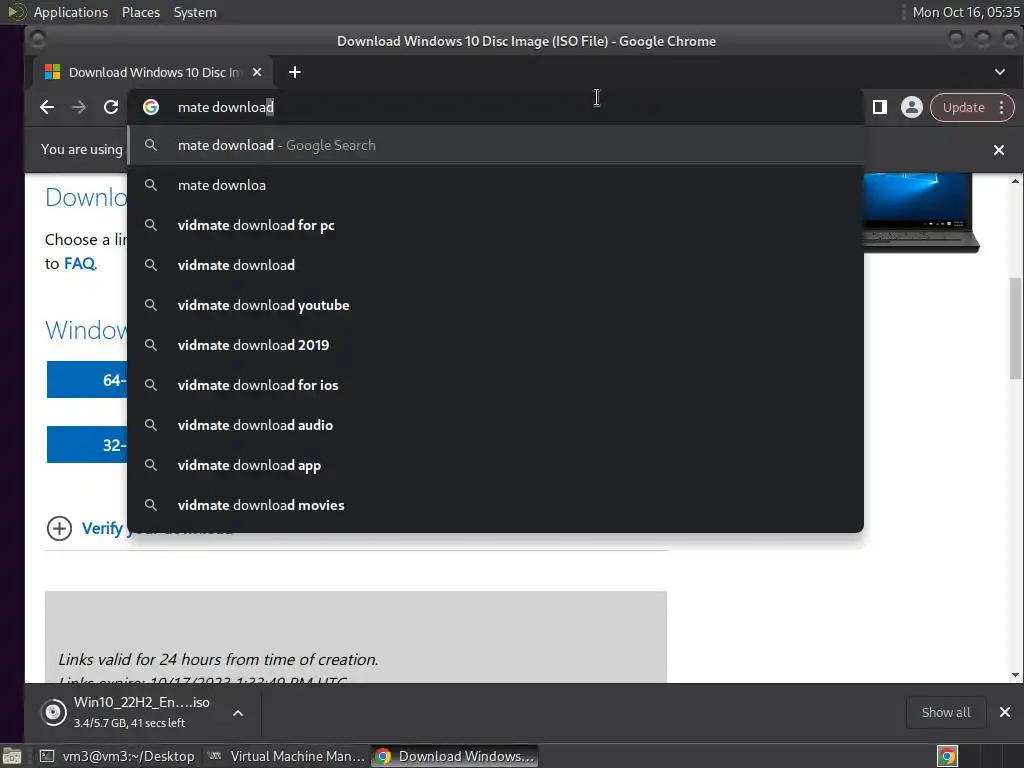Open Chrome side panel
The image size is (1024, 768).
pos(880,107)
